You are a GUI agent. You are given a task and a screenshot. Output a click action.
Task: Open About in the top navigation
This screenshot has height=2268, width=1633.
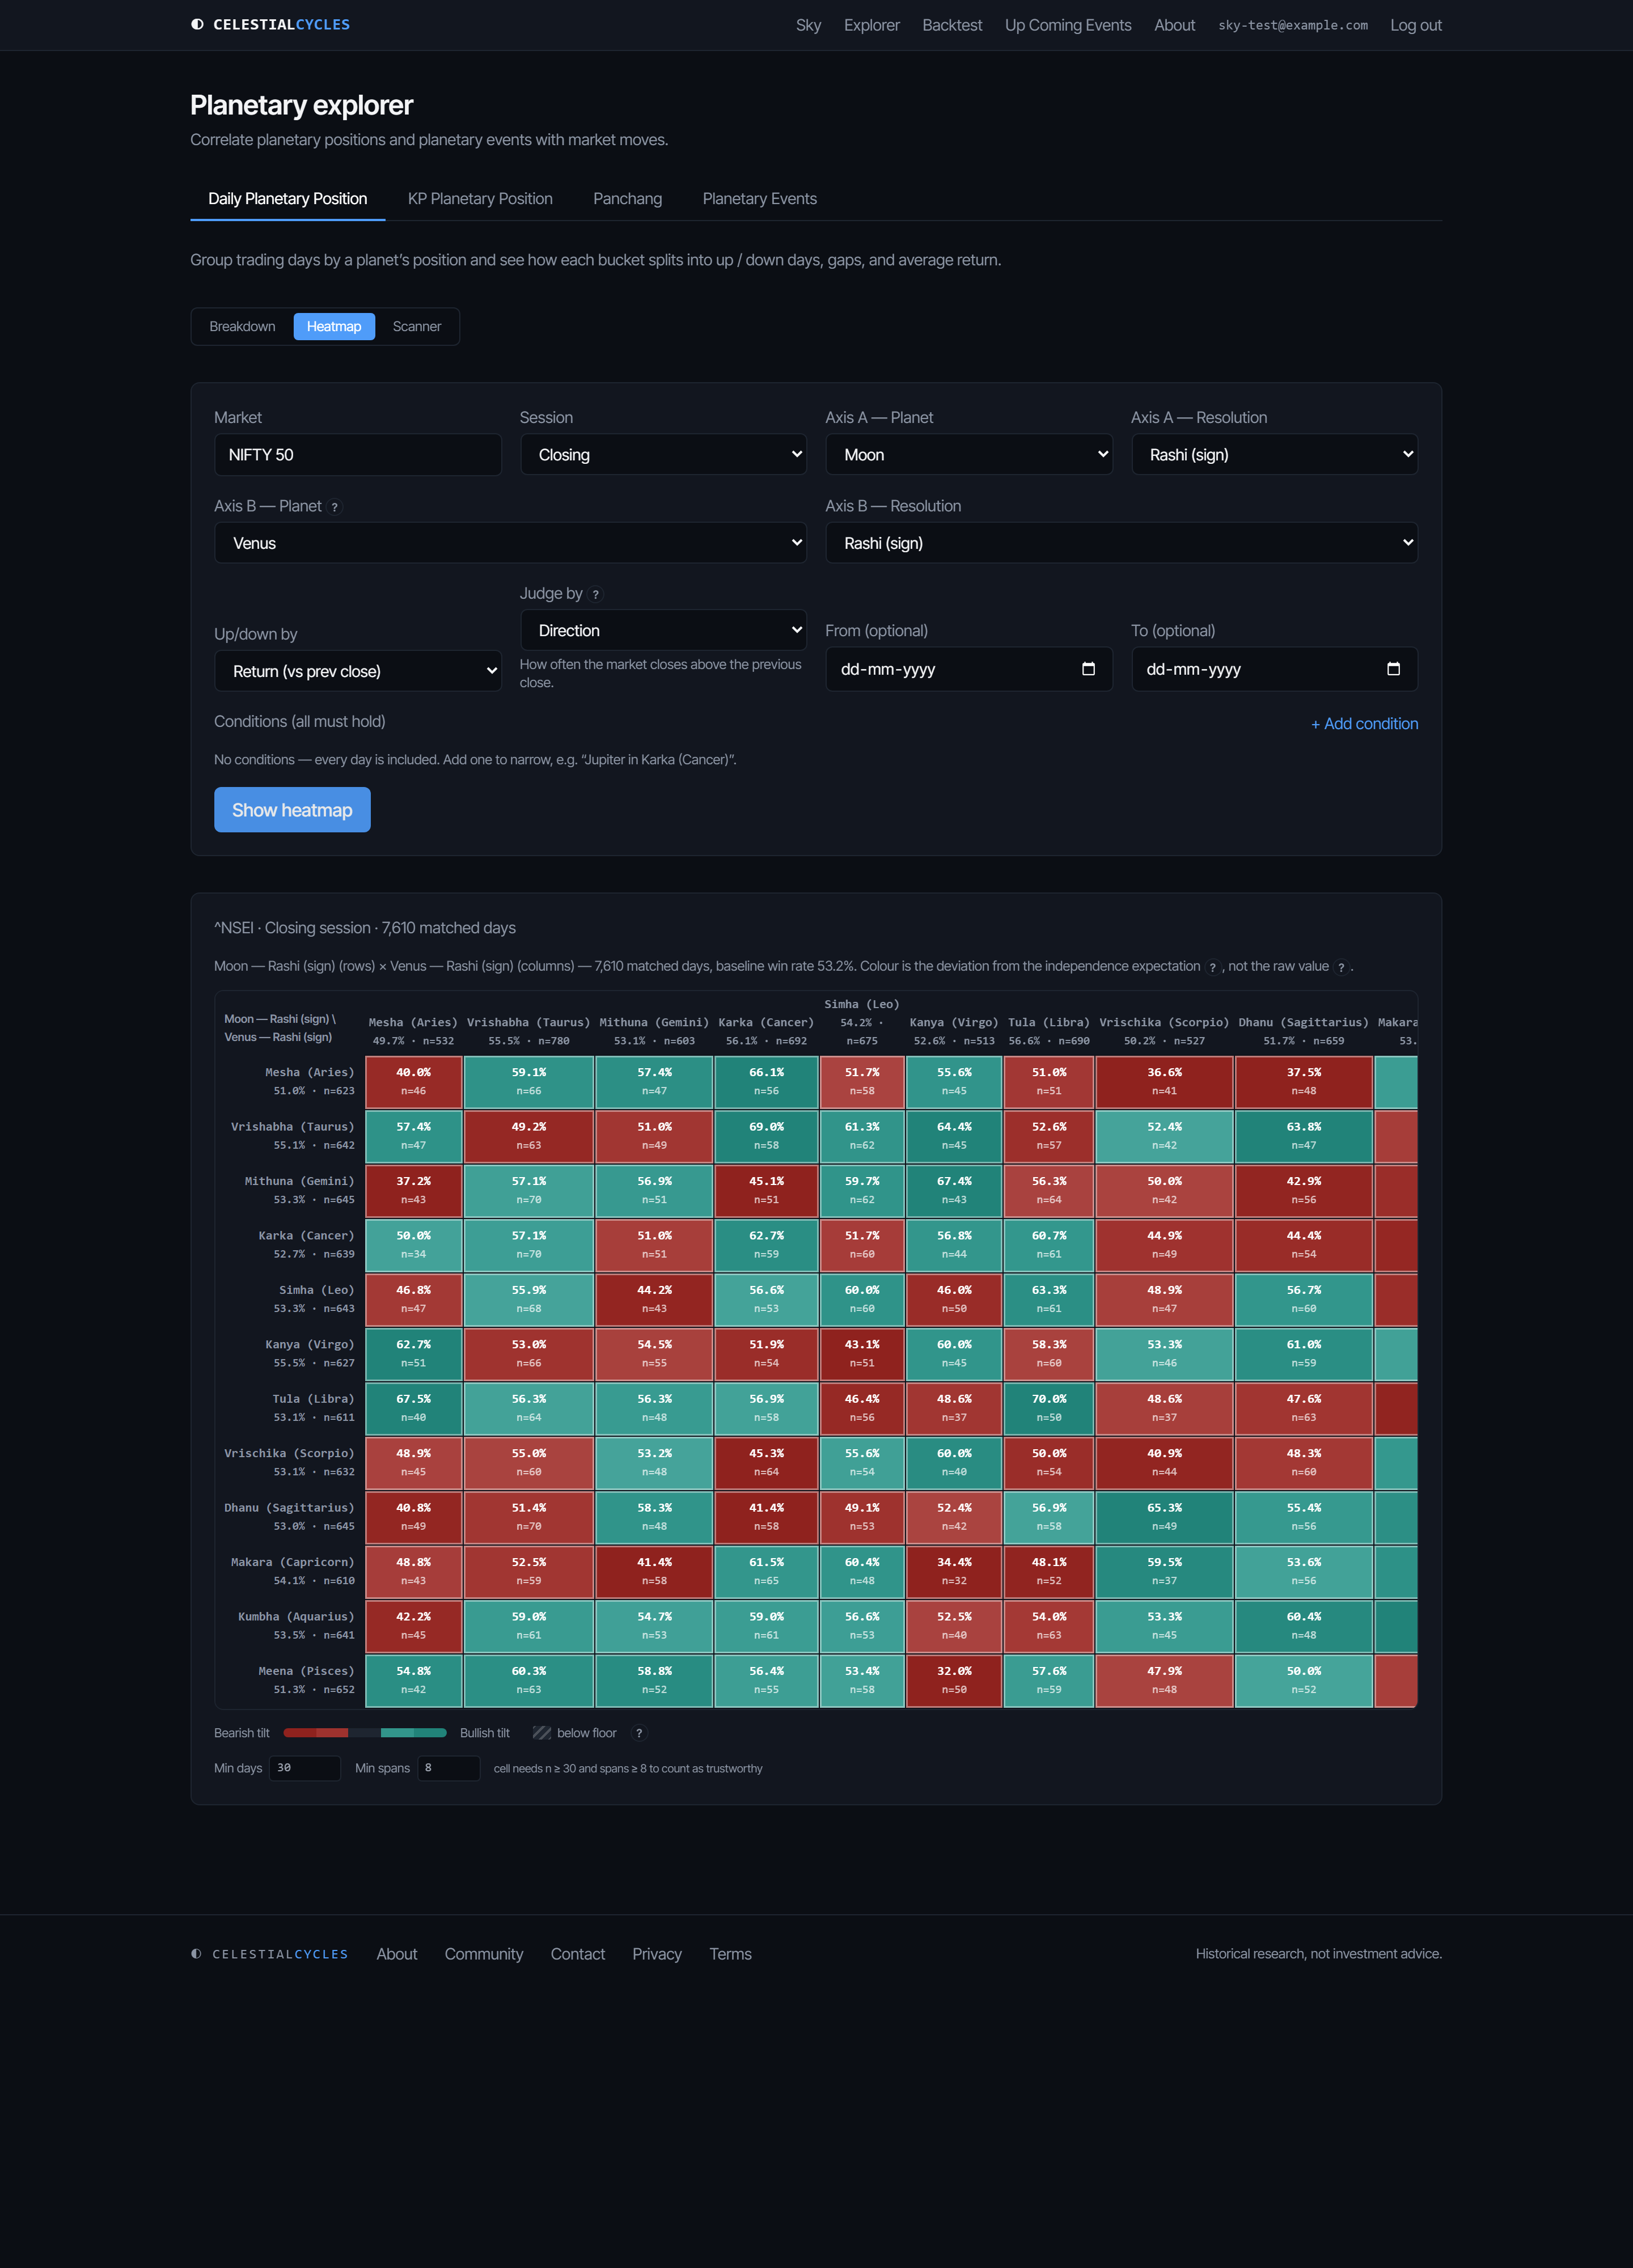[1174, 25]
